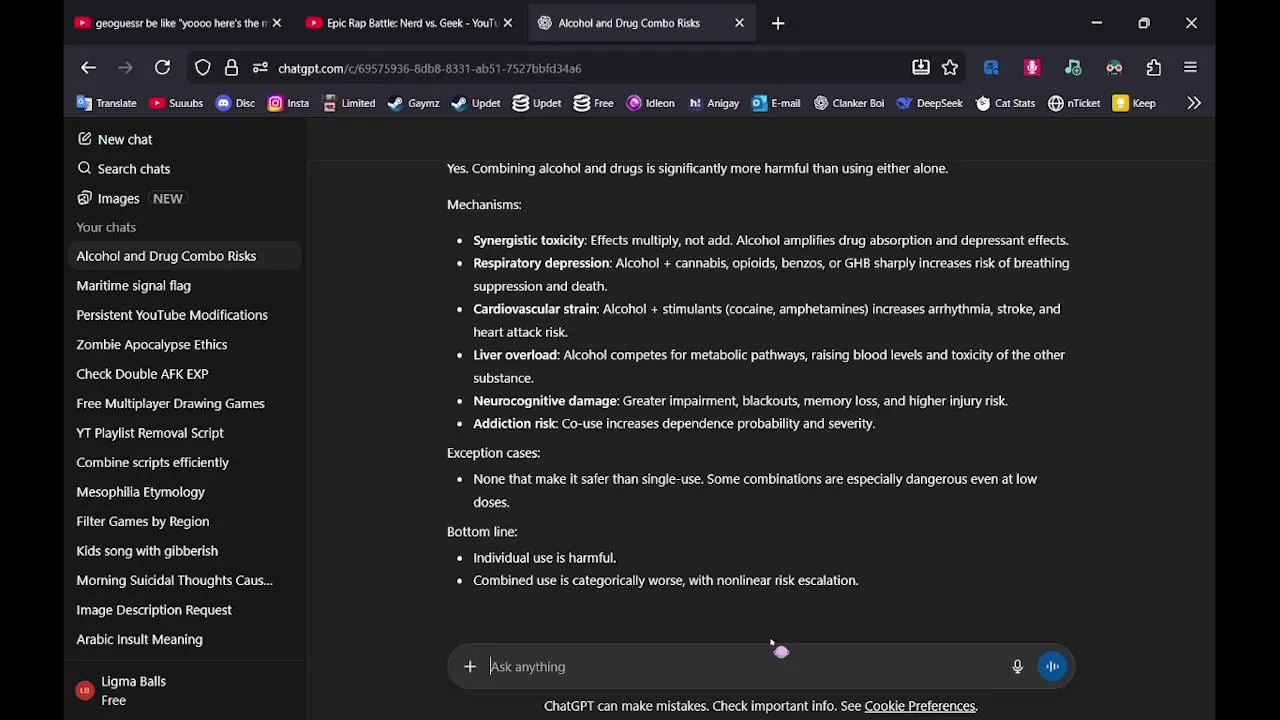Image resolution: width=1280 pixels, height=720 pixels.
Task: Open the Idleon bookmark
Action: point(651,103)
